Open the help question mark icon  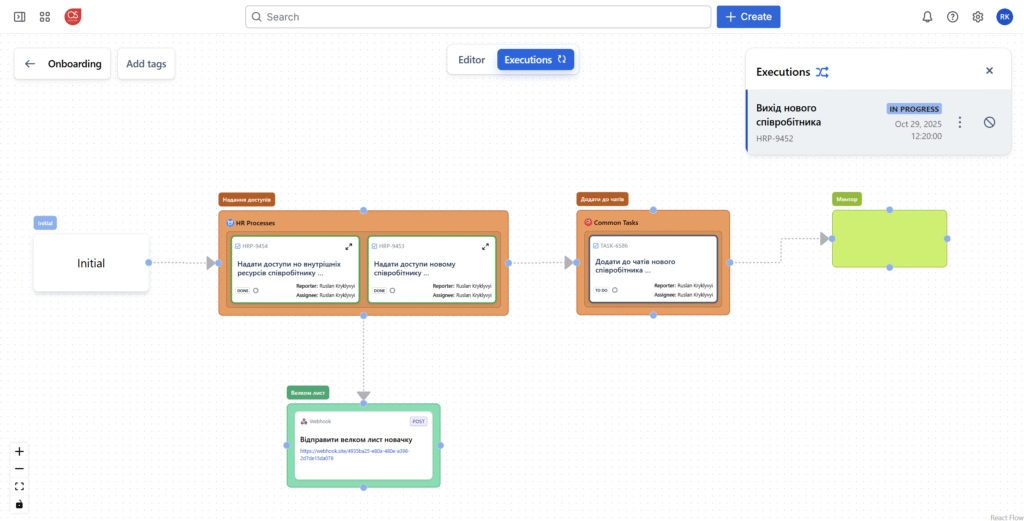(952, 17)
